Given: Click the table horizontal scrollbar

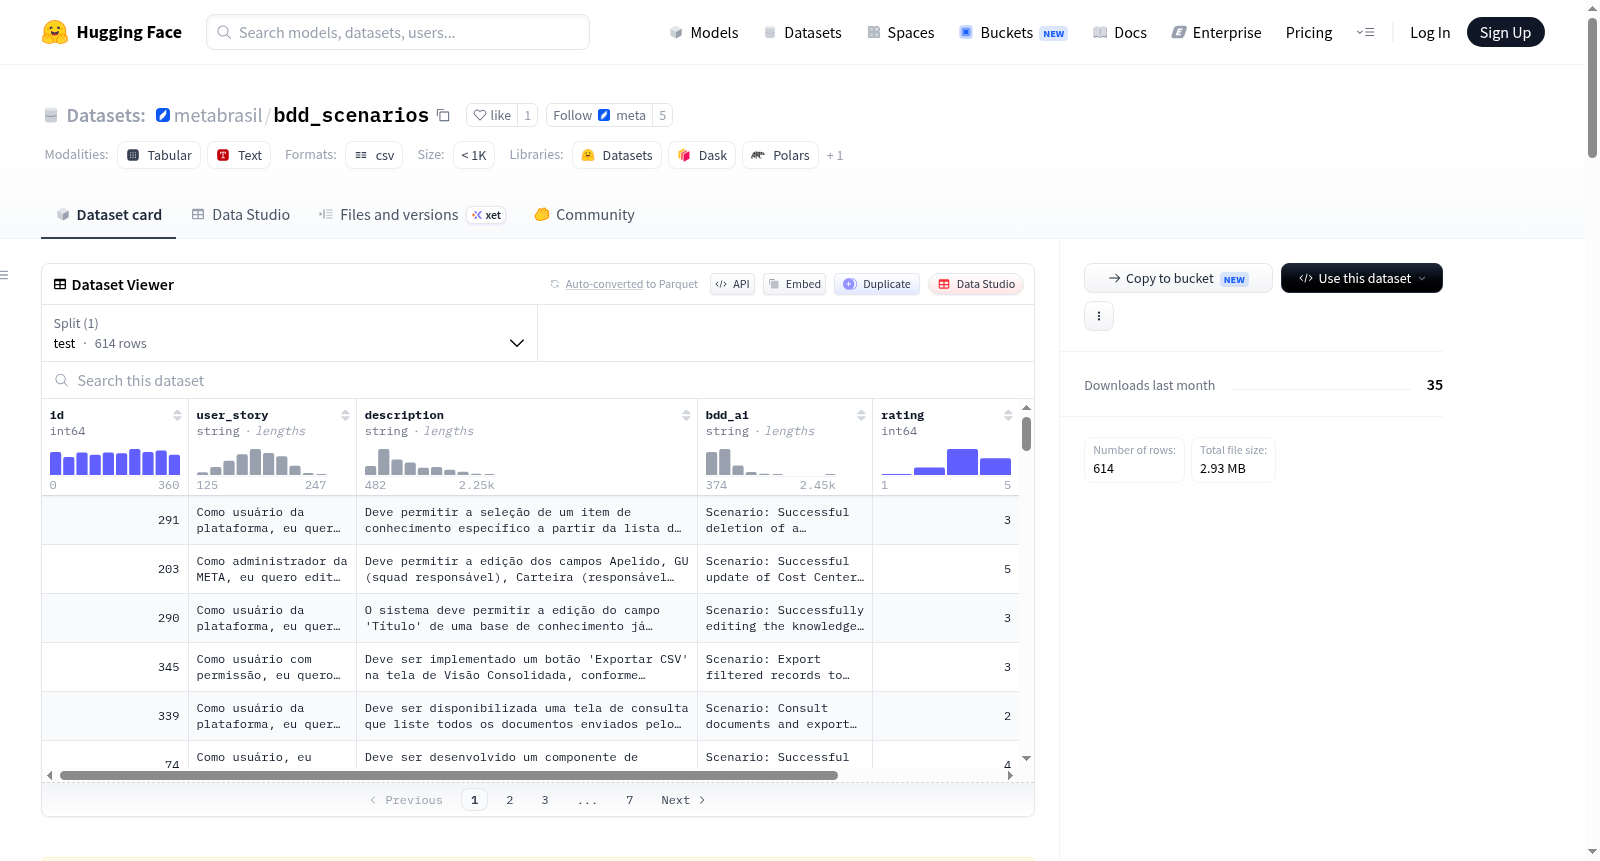Looking at the screenshot, I should [x=449, y=775].
